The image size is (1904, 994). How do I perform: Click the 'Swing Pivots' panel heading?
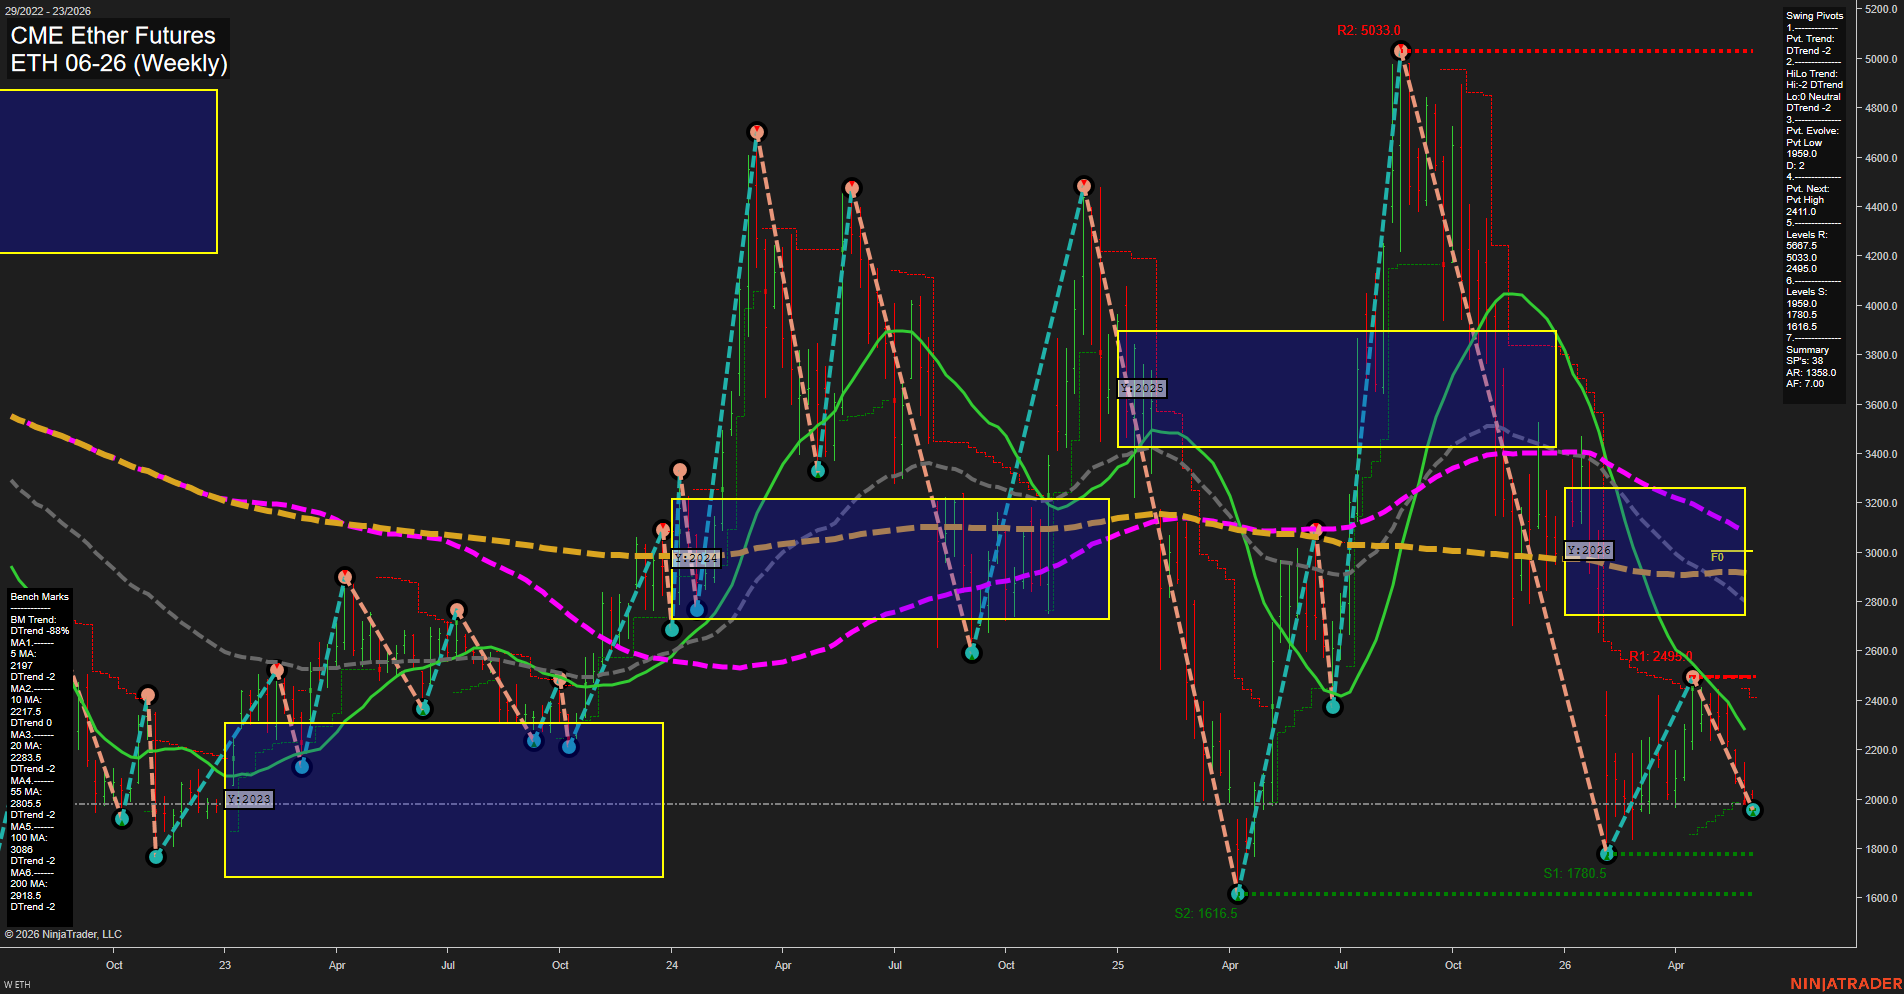tap(1814, 16)
